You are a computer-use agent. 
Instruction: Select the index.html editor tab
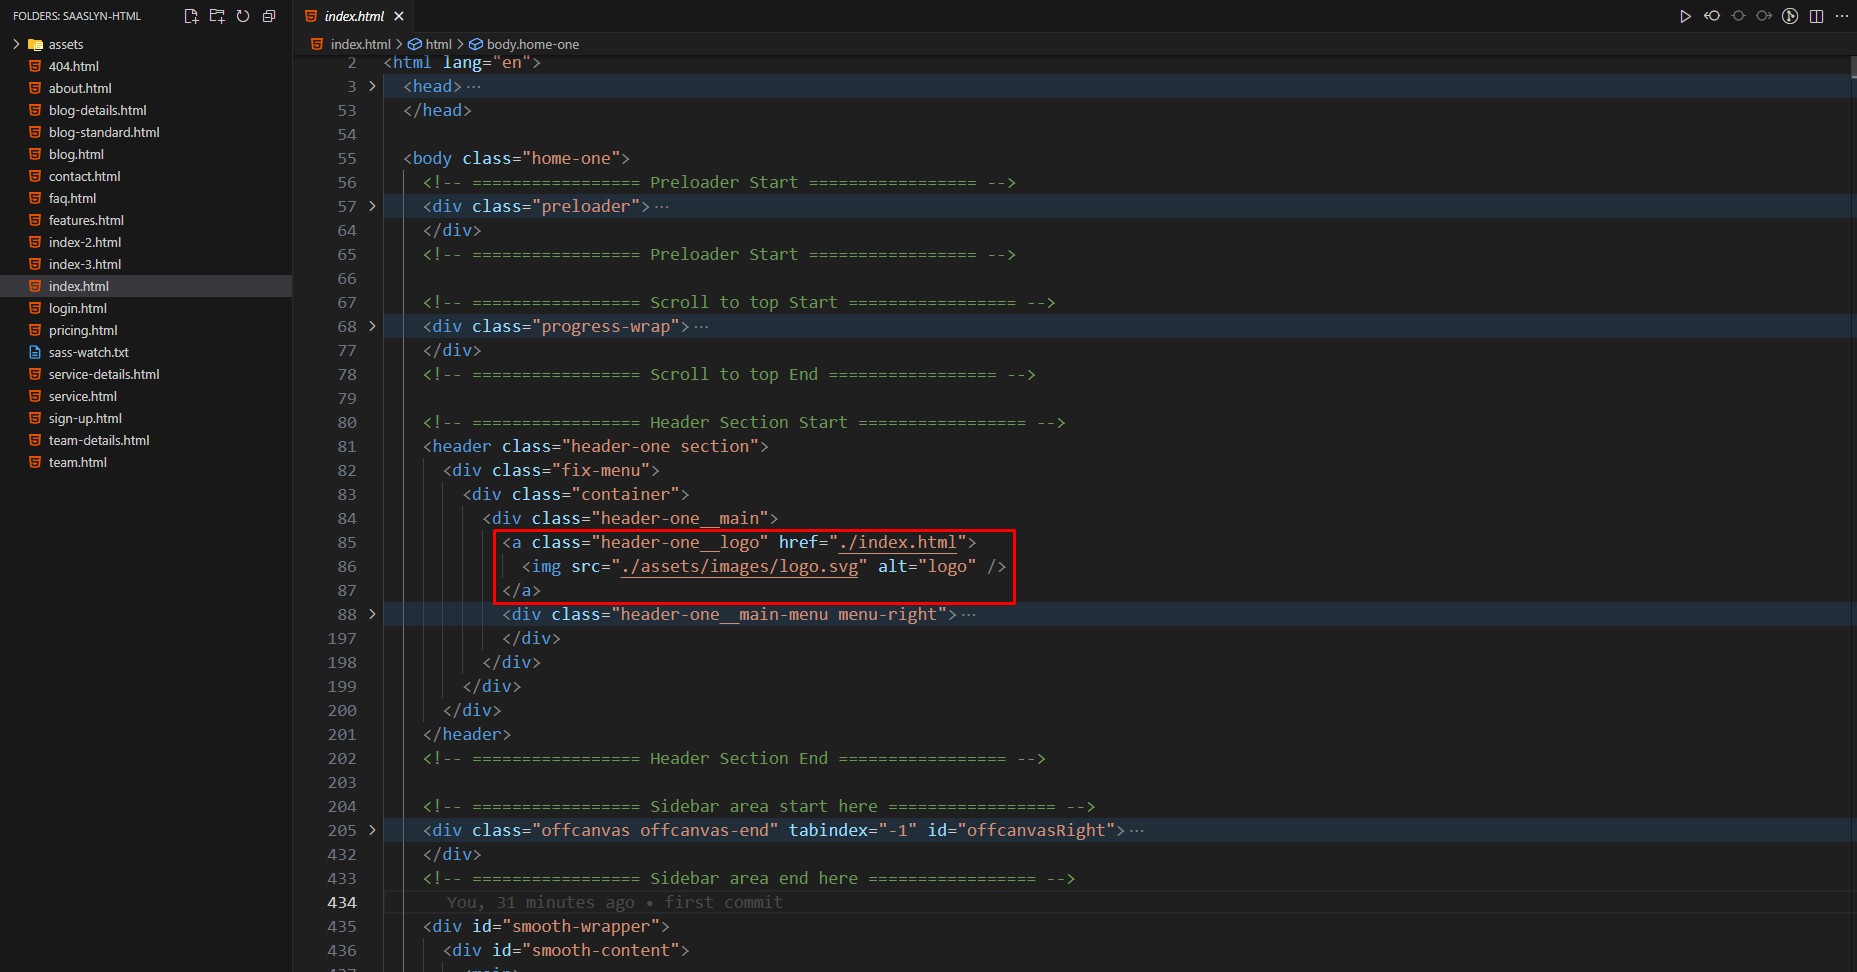353,16
